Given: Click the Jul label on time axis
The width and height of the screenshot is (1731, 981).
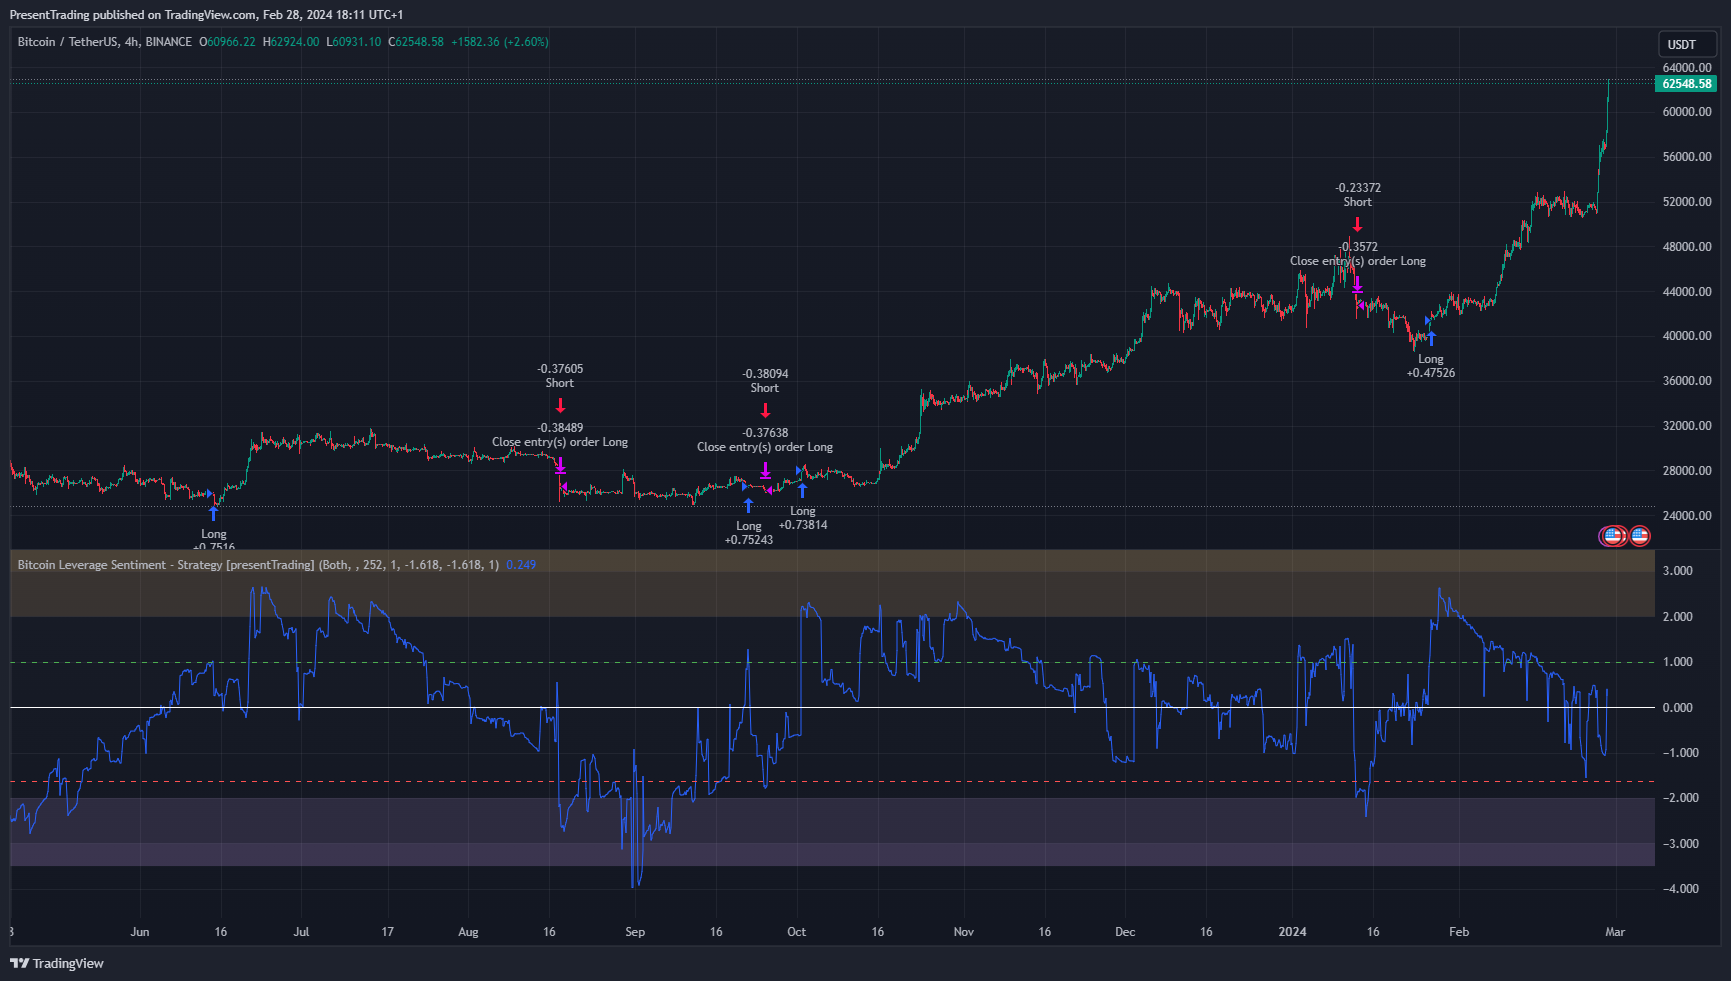Looking at the screenshot, I should click(301, 932).
